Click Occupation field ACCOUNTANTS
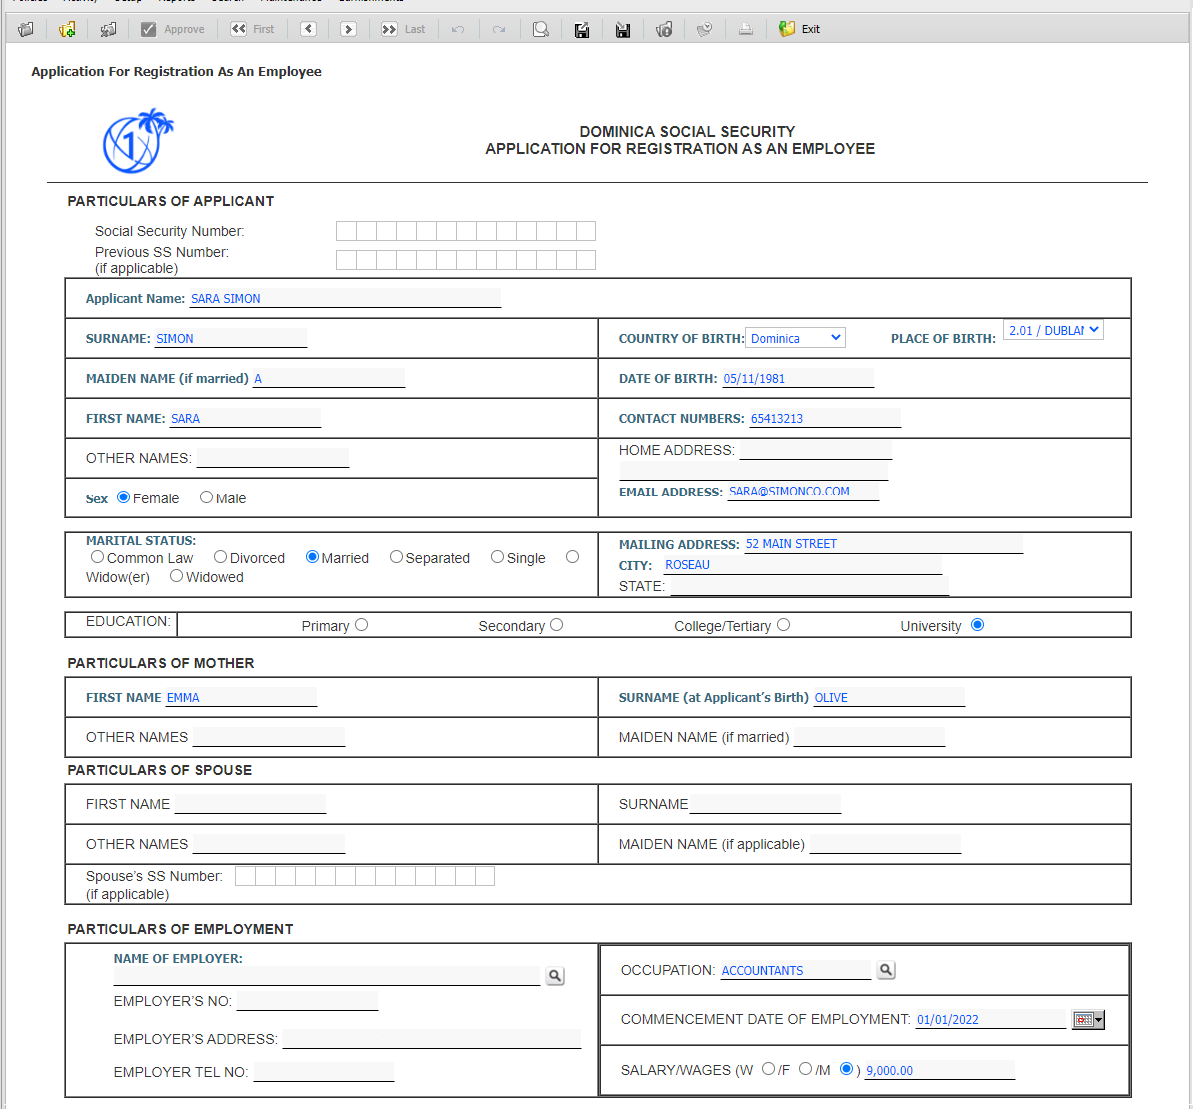Screen dimensions: 1193x1109 point(795,970)
